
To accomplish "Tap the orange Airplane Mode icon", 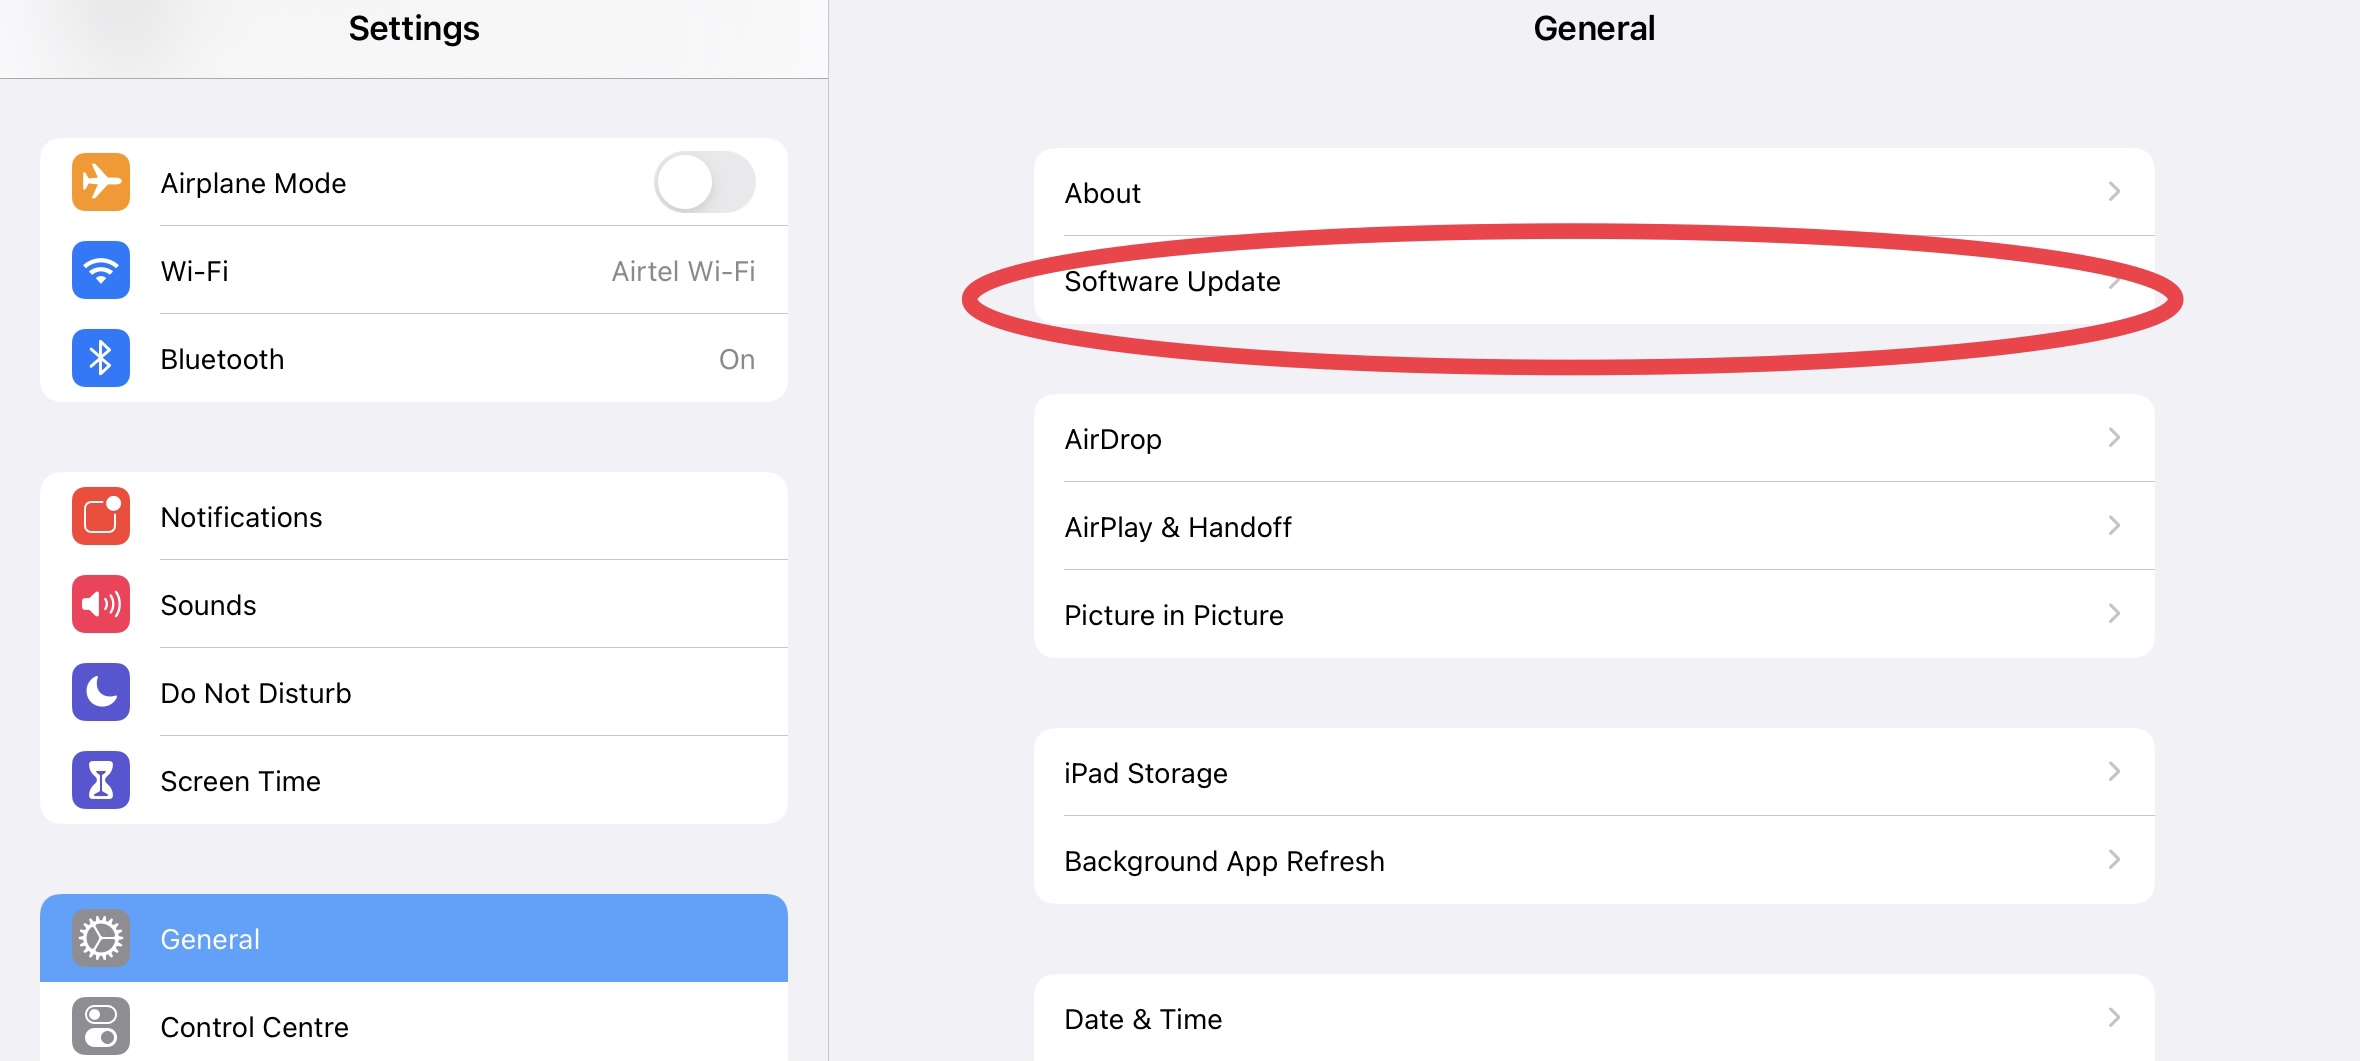I will (101, 182).
